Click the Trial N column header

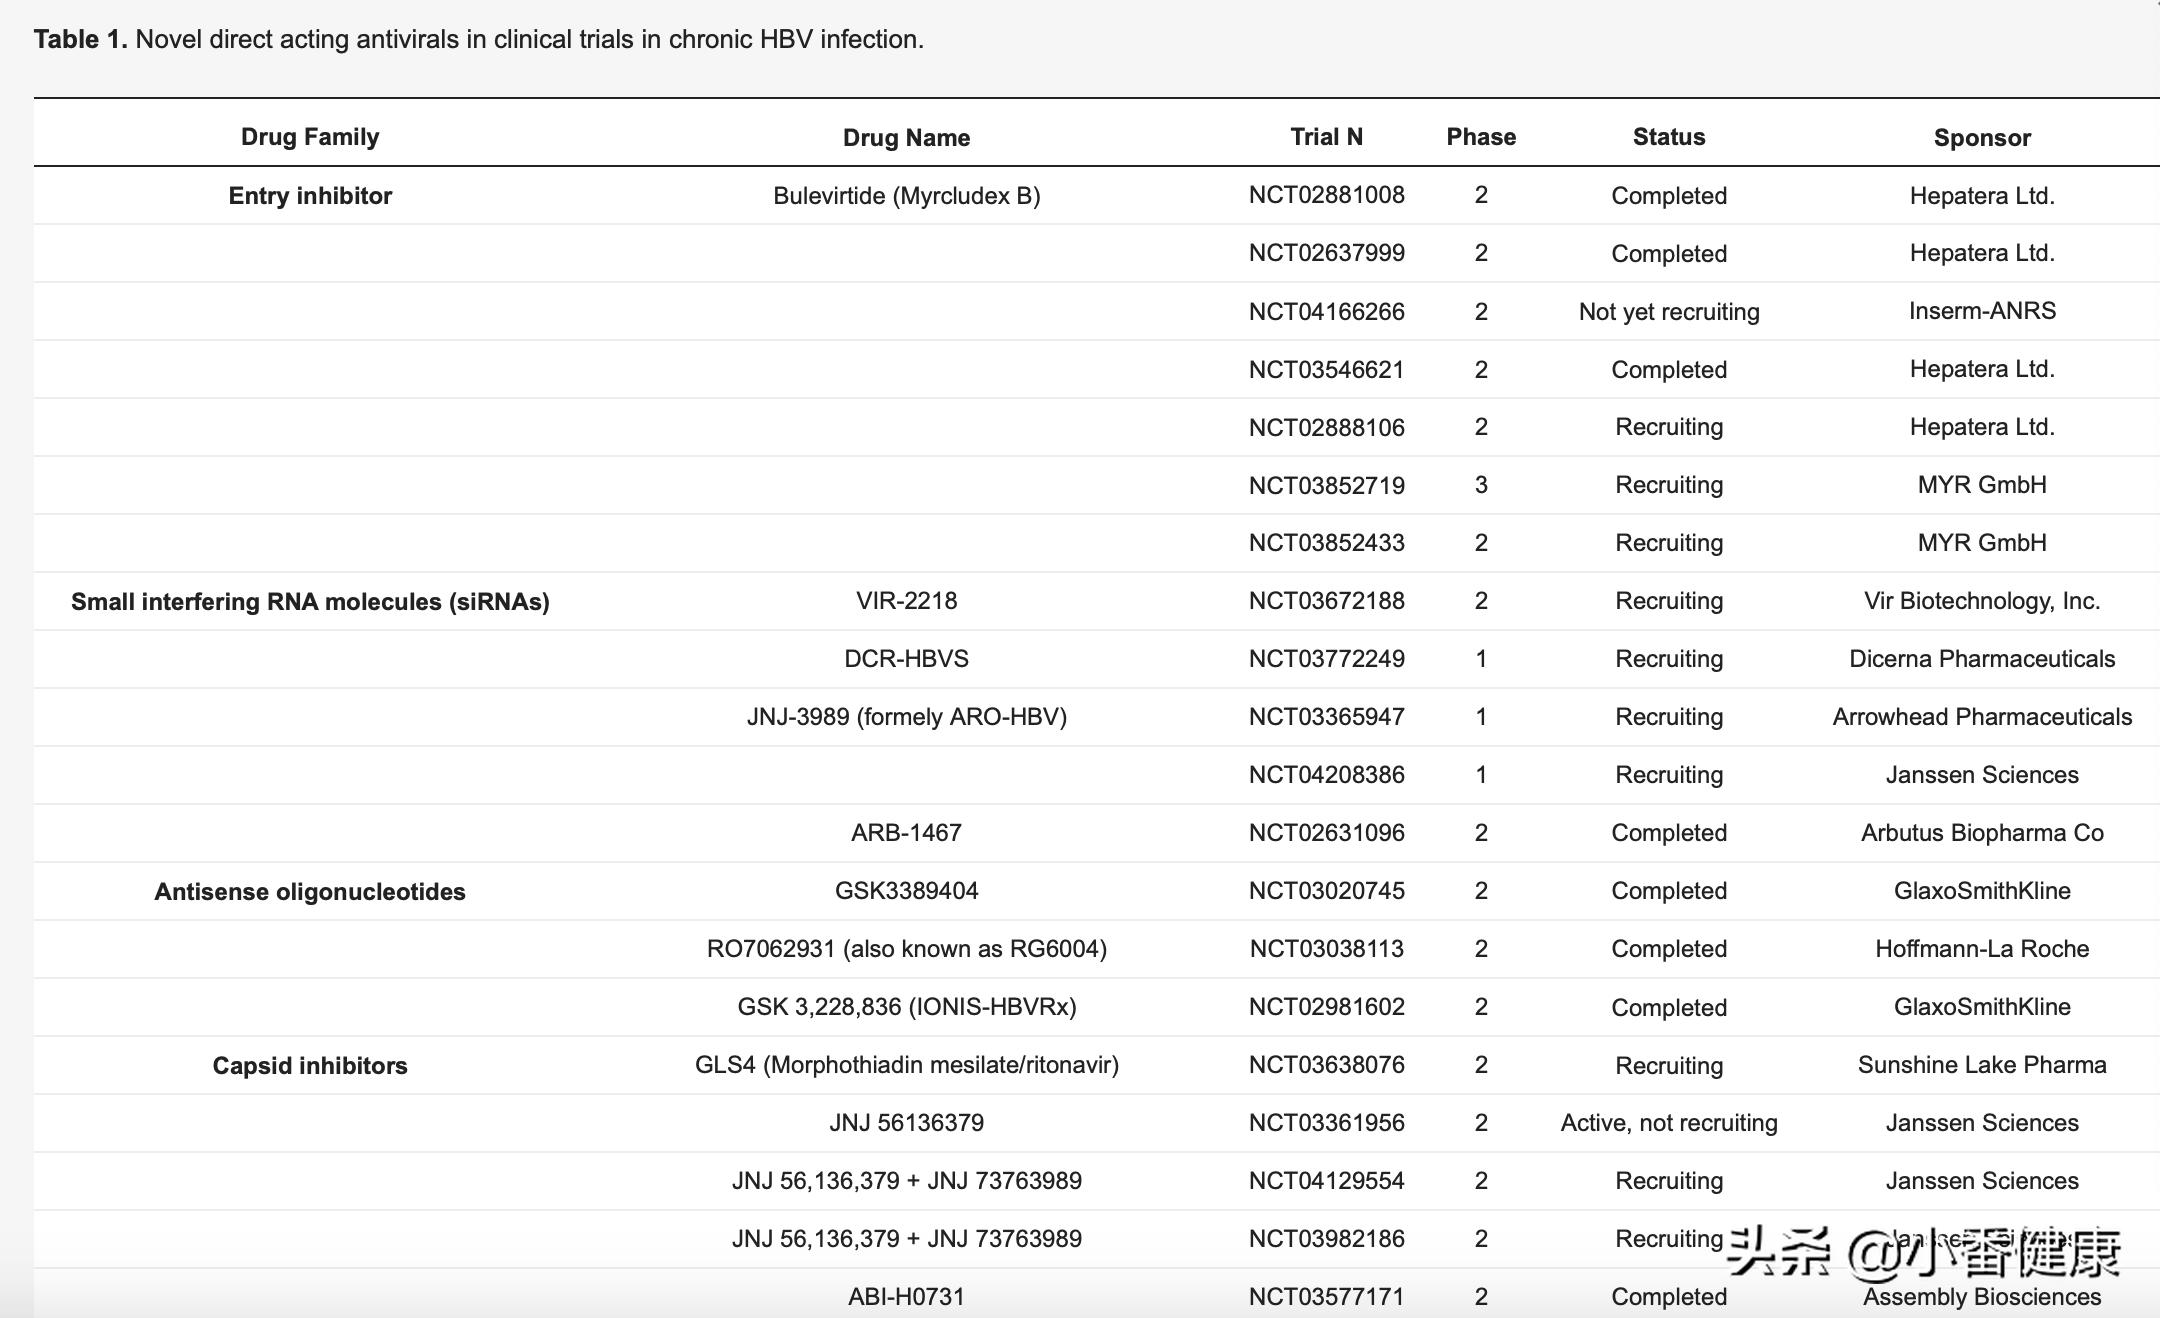(1326, 137)
